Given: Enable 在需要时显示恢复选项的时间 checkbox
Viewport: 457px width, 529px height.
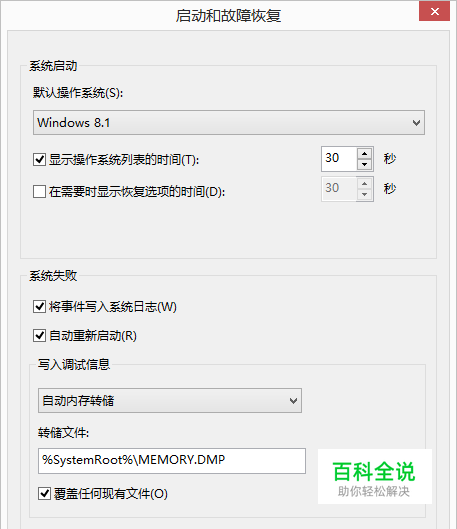Looking at the screenshot, I should 39,191.
